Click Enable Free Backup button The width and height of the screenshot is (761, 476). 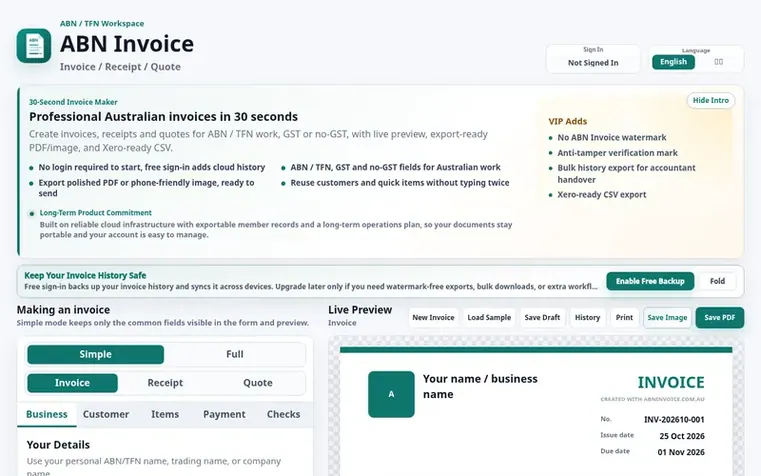650,281
